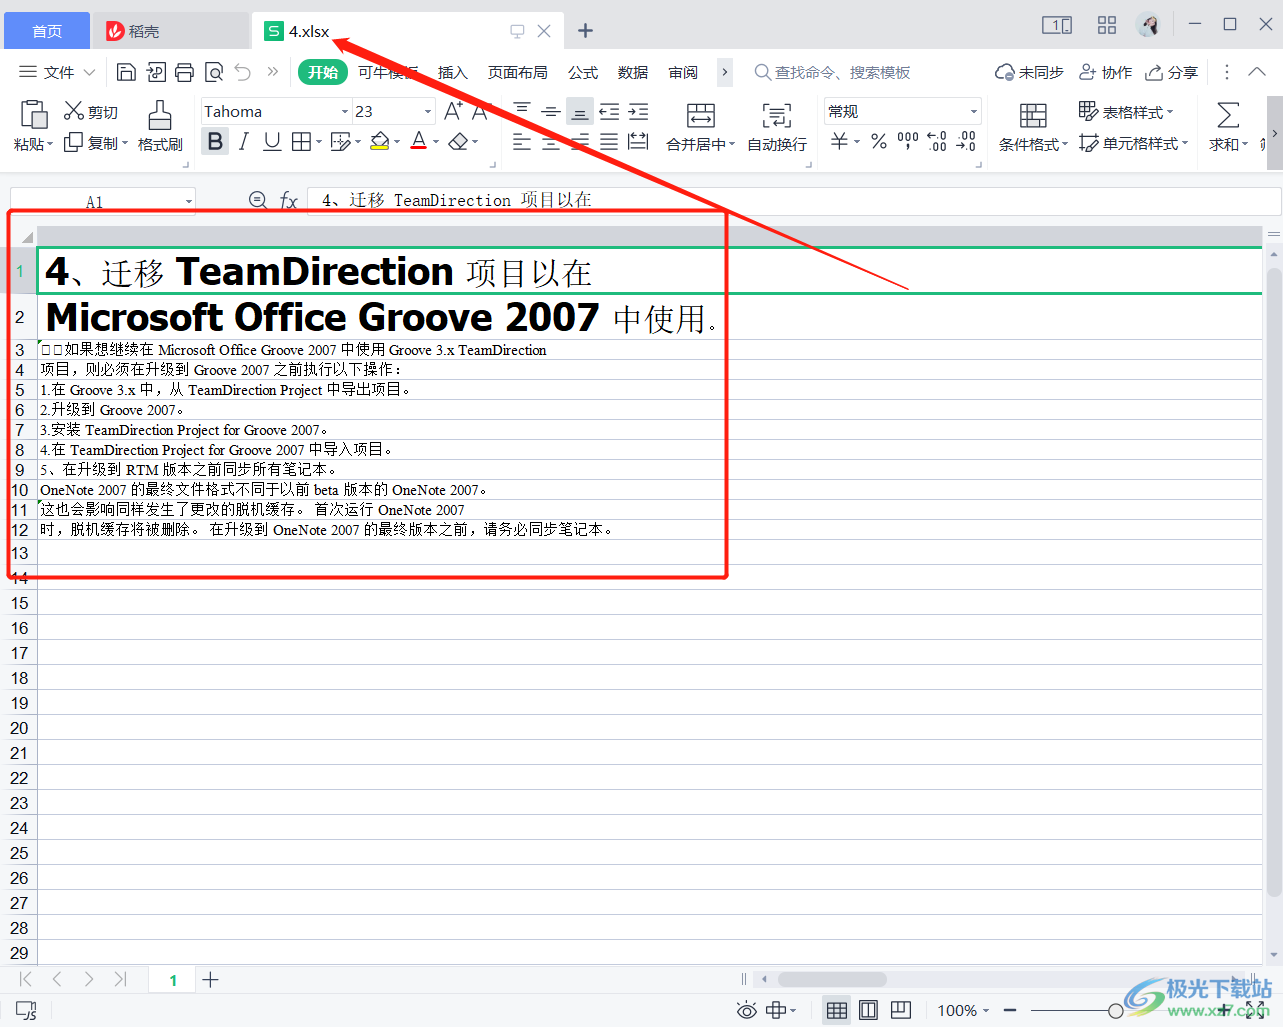Click the fx insert function icon

pyautogui.click(x=289, y=201)
